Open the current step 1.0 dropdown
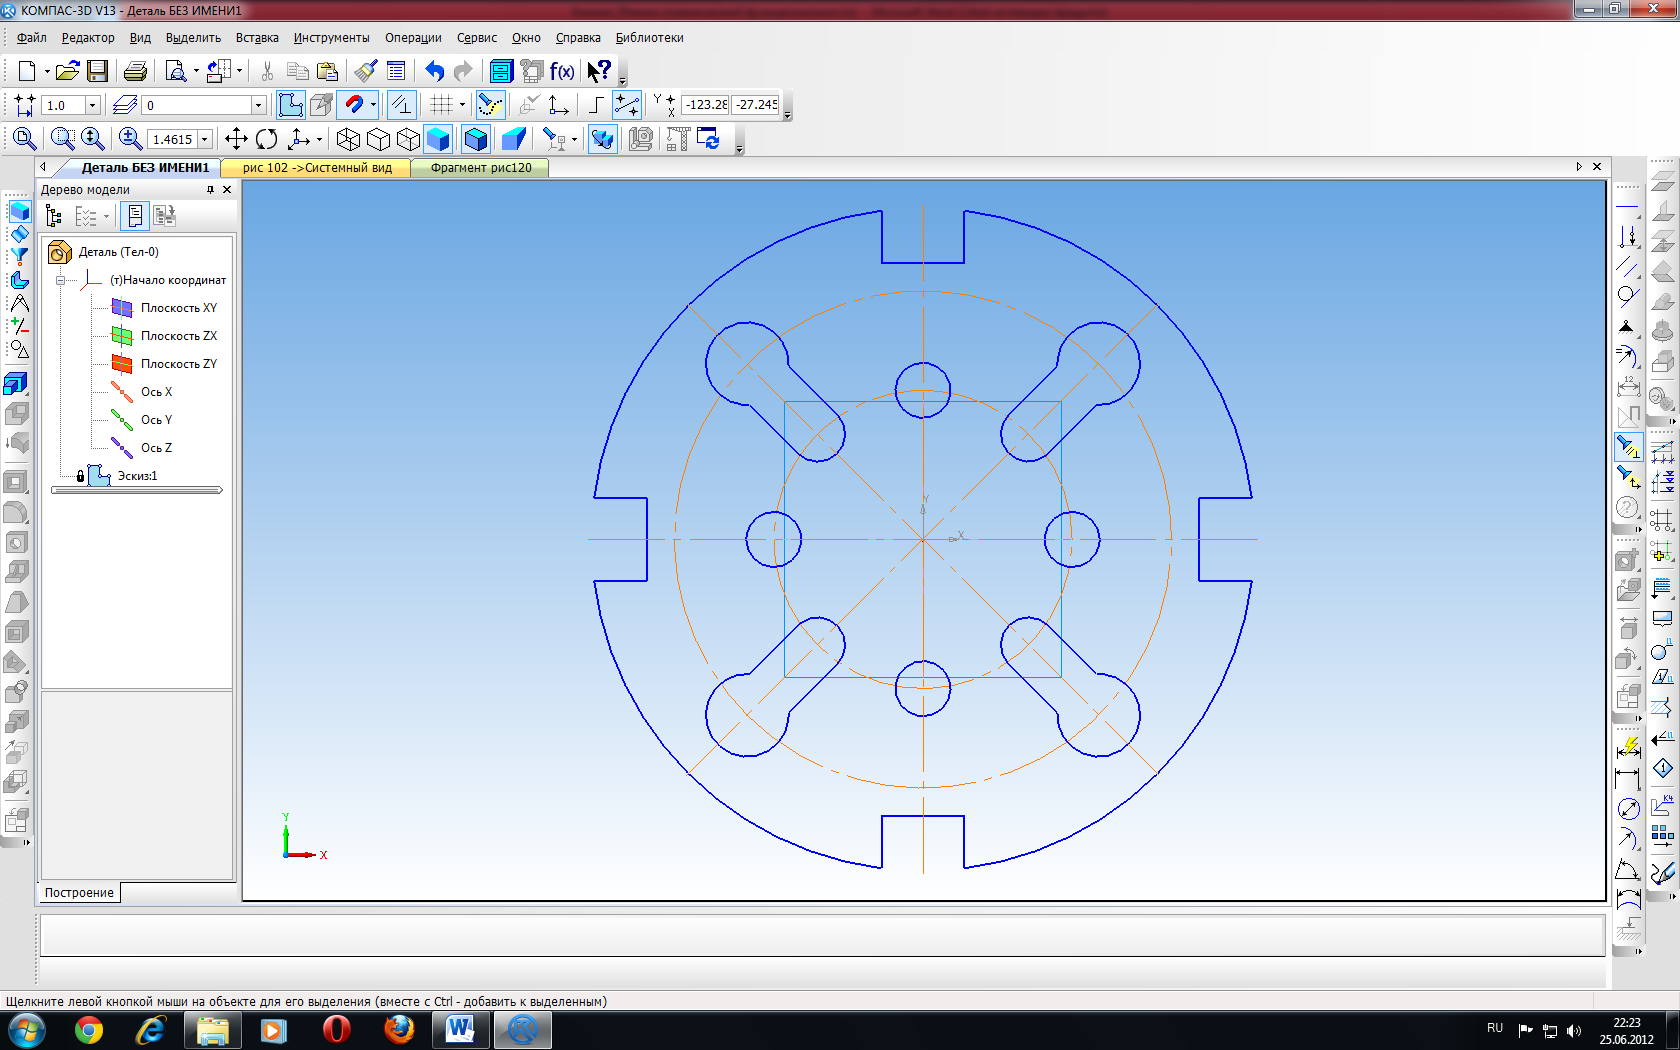 pyautogui.click(x=93, y=105)
